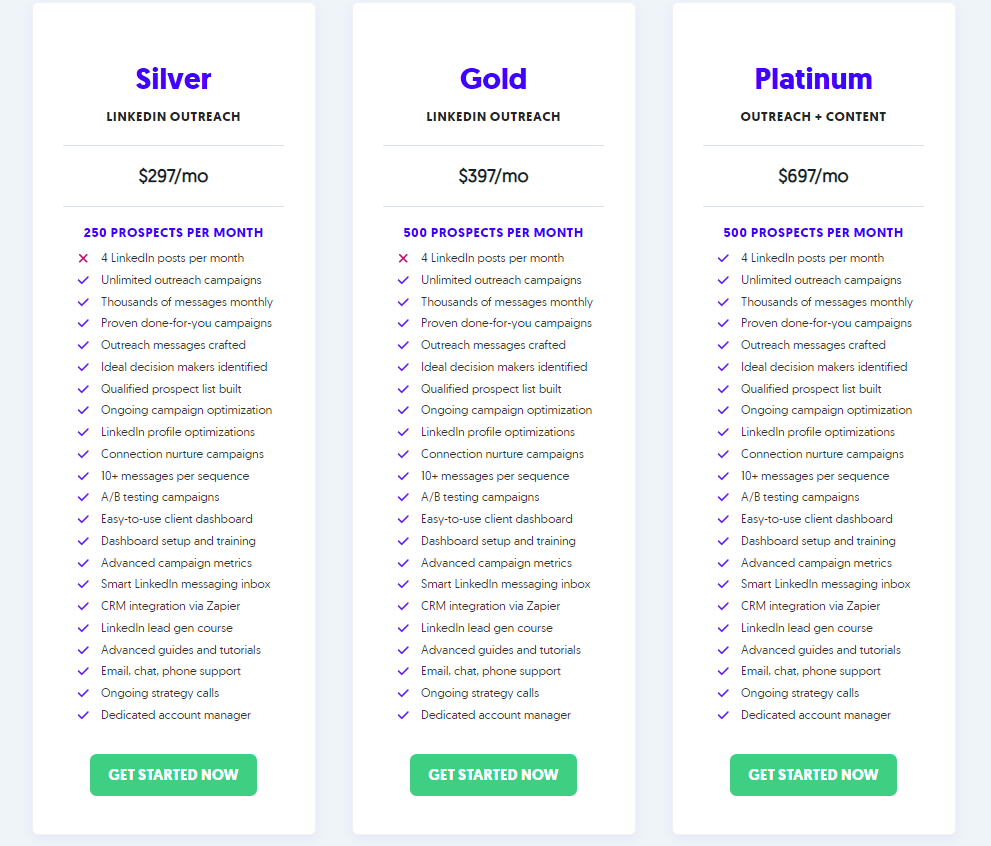Expand the Gold plan's 500 prospects per month section

tap(493, 232)
